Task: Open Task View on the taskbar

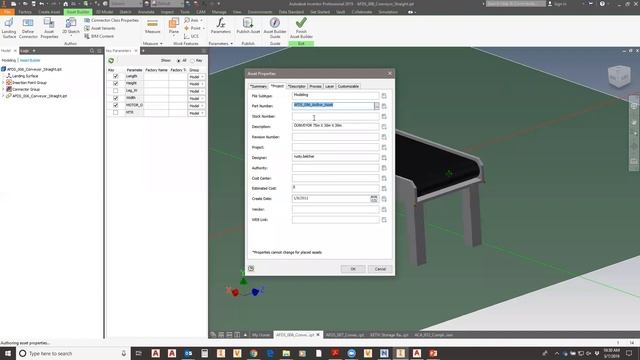Action: (x=138, y=353)
